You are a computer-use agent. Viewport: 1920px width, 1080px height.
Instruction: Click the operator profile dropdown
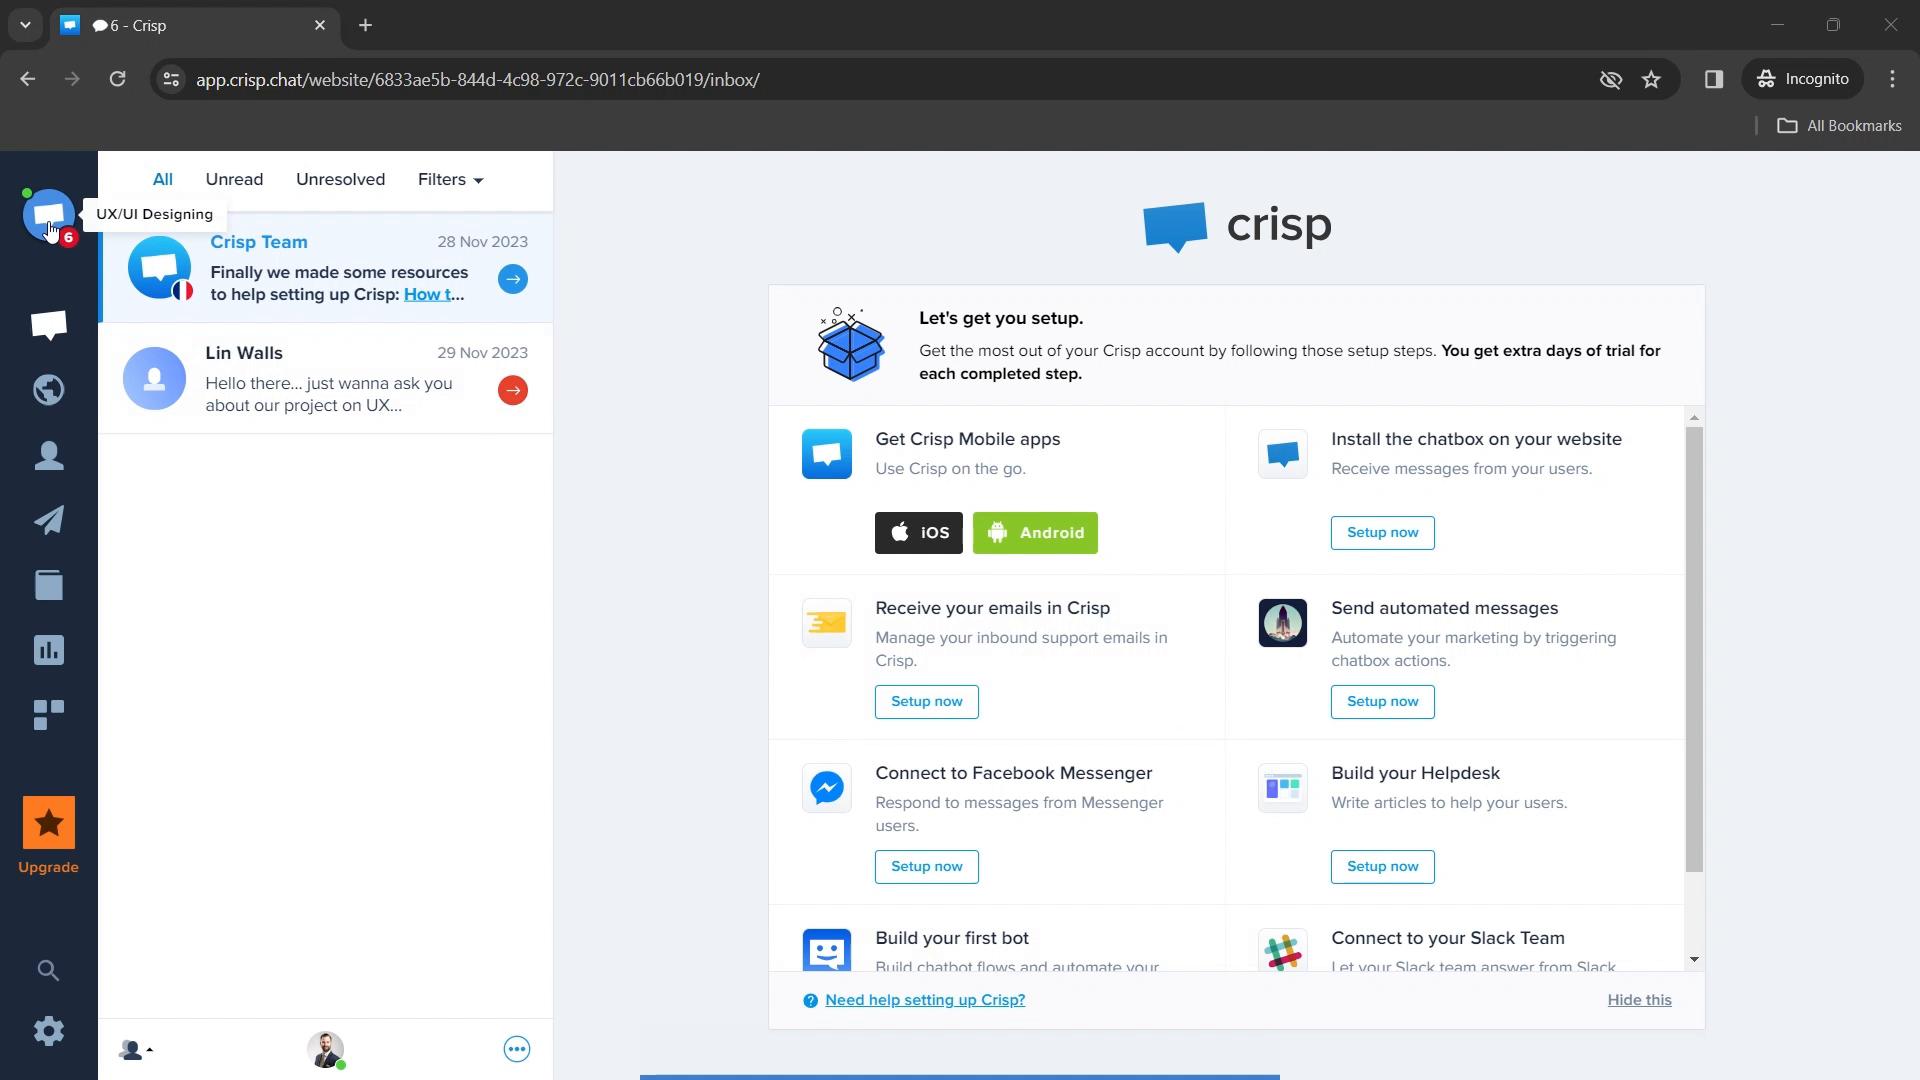(137, 1048)
